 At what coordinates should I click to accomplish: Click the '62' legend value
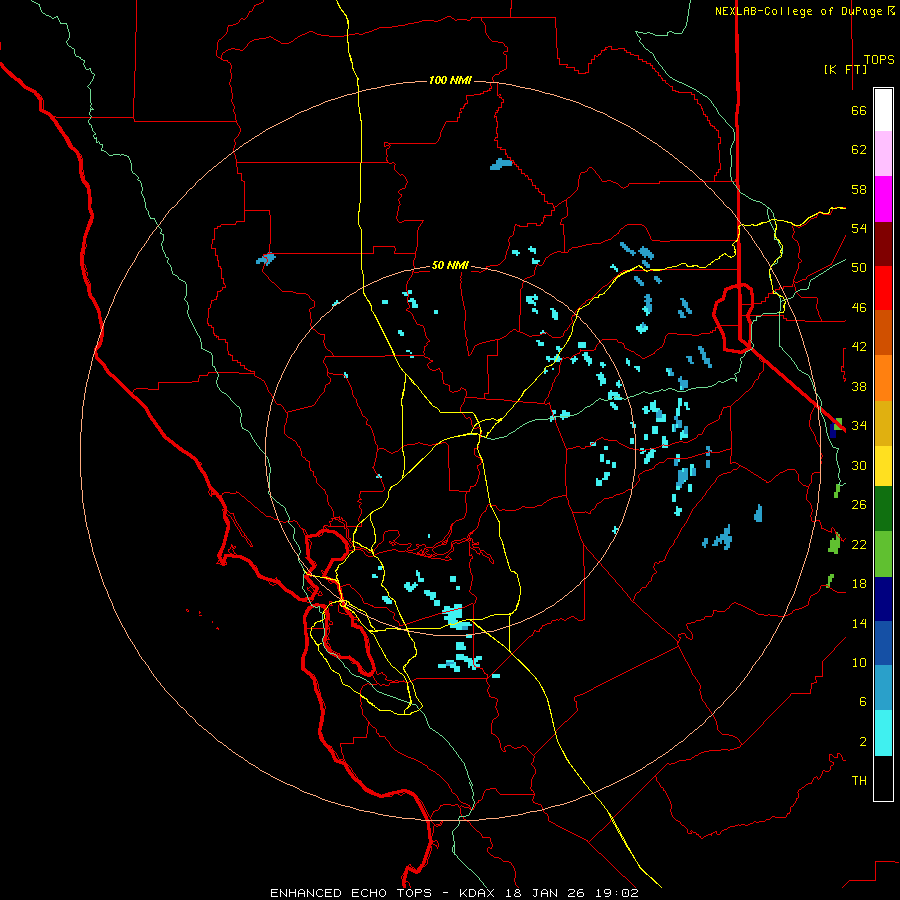point(859,150)
